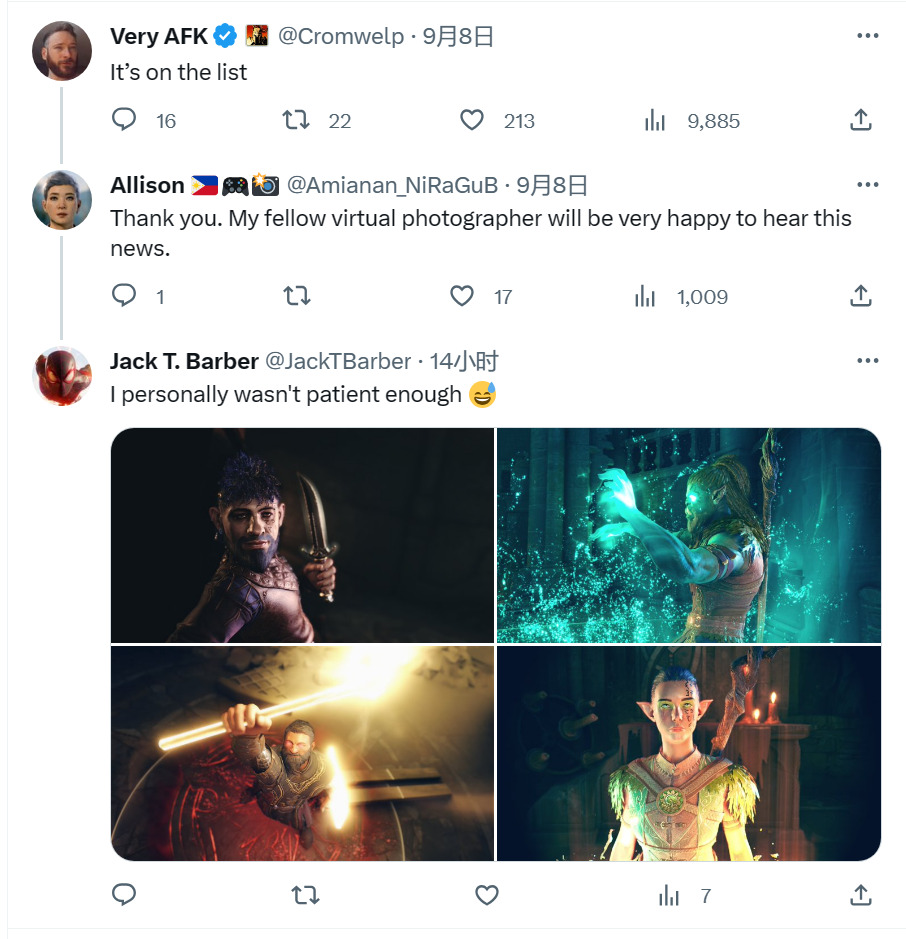Reply to Allison's tweet
Image resolution: width=906 pixels, height=939 pixels.
tap(124, 296)
